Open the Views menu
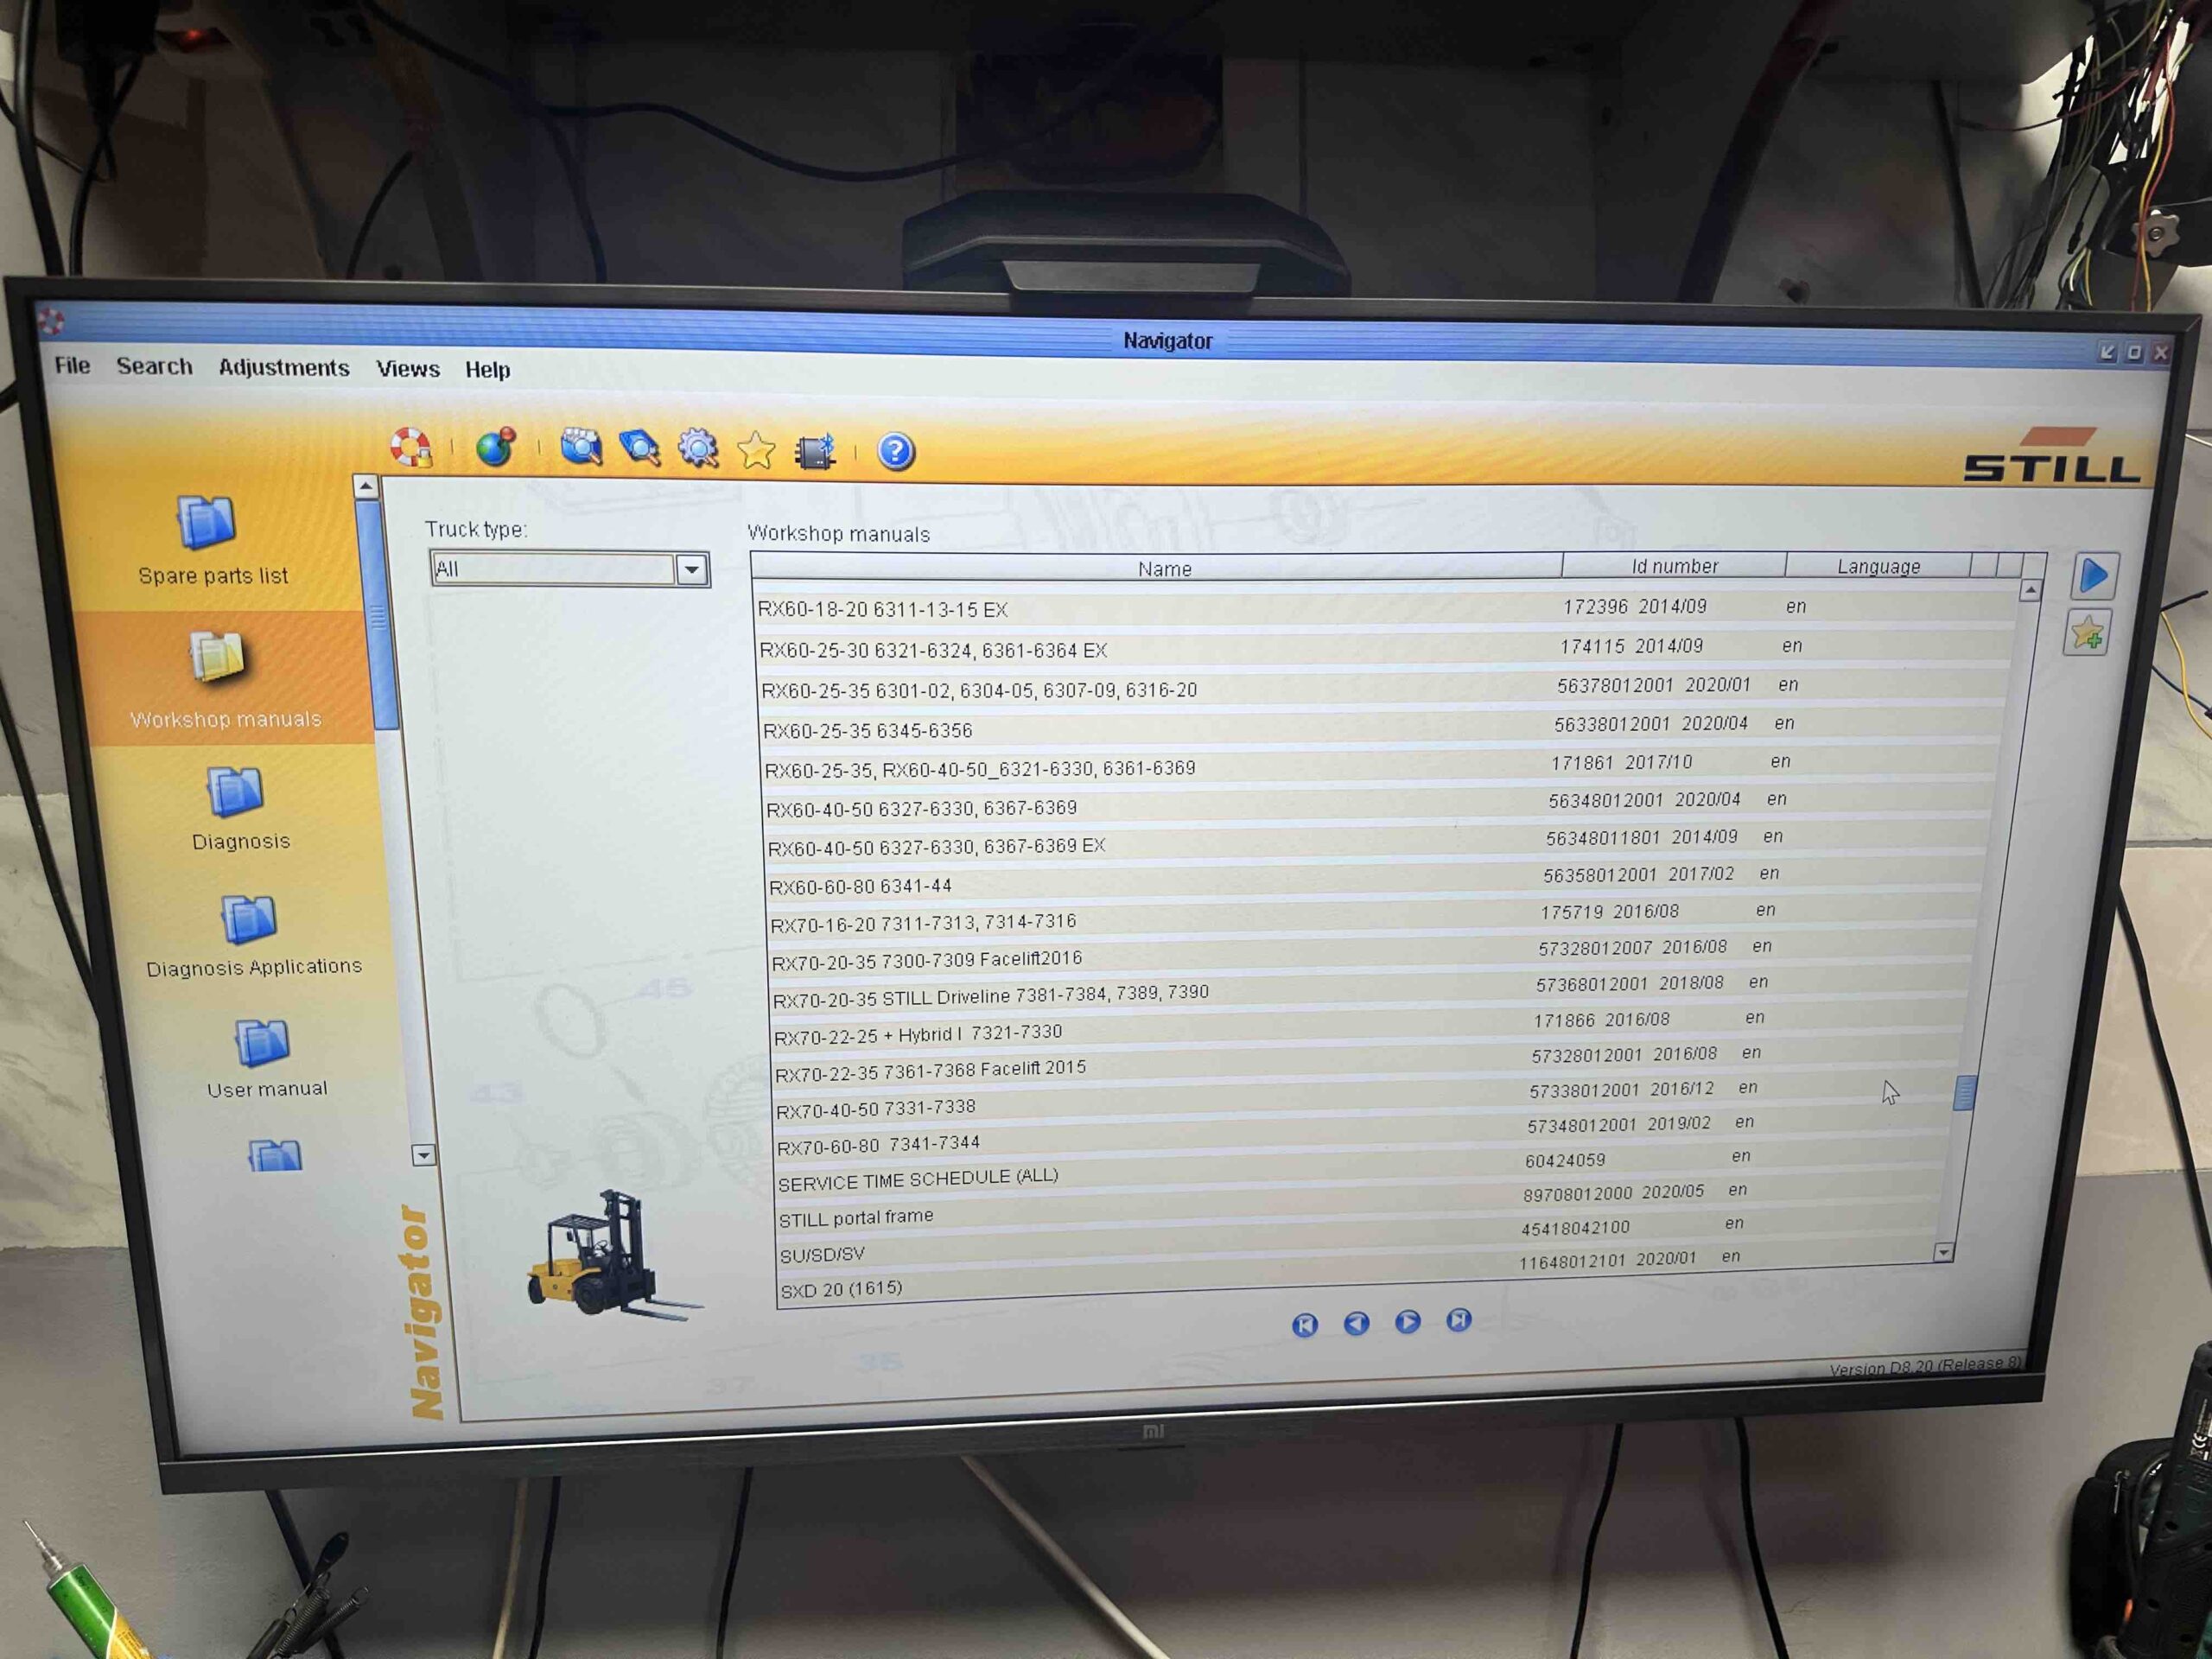Viewport: 2212px width, 1659px height. tap(407, 369)
